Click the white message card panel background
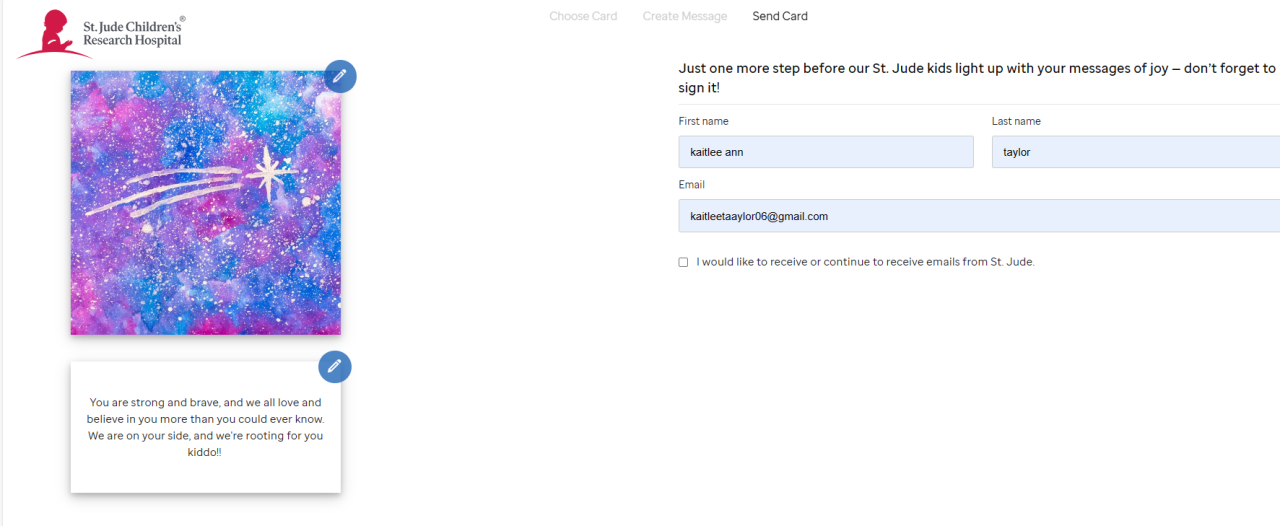This screenshot has width=1280, height=526. coord(205,477)
